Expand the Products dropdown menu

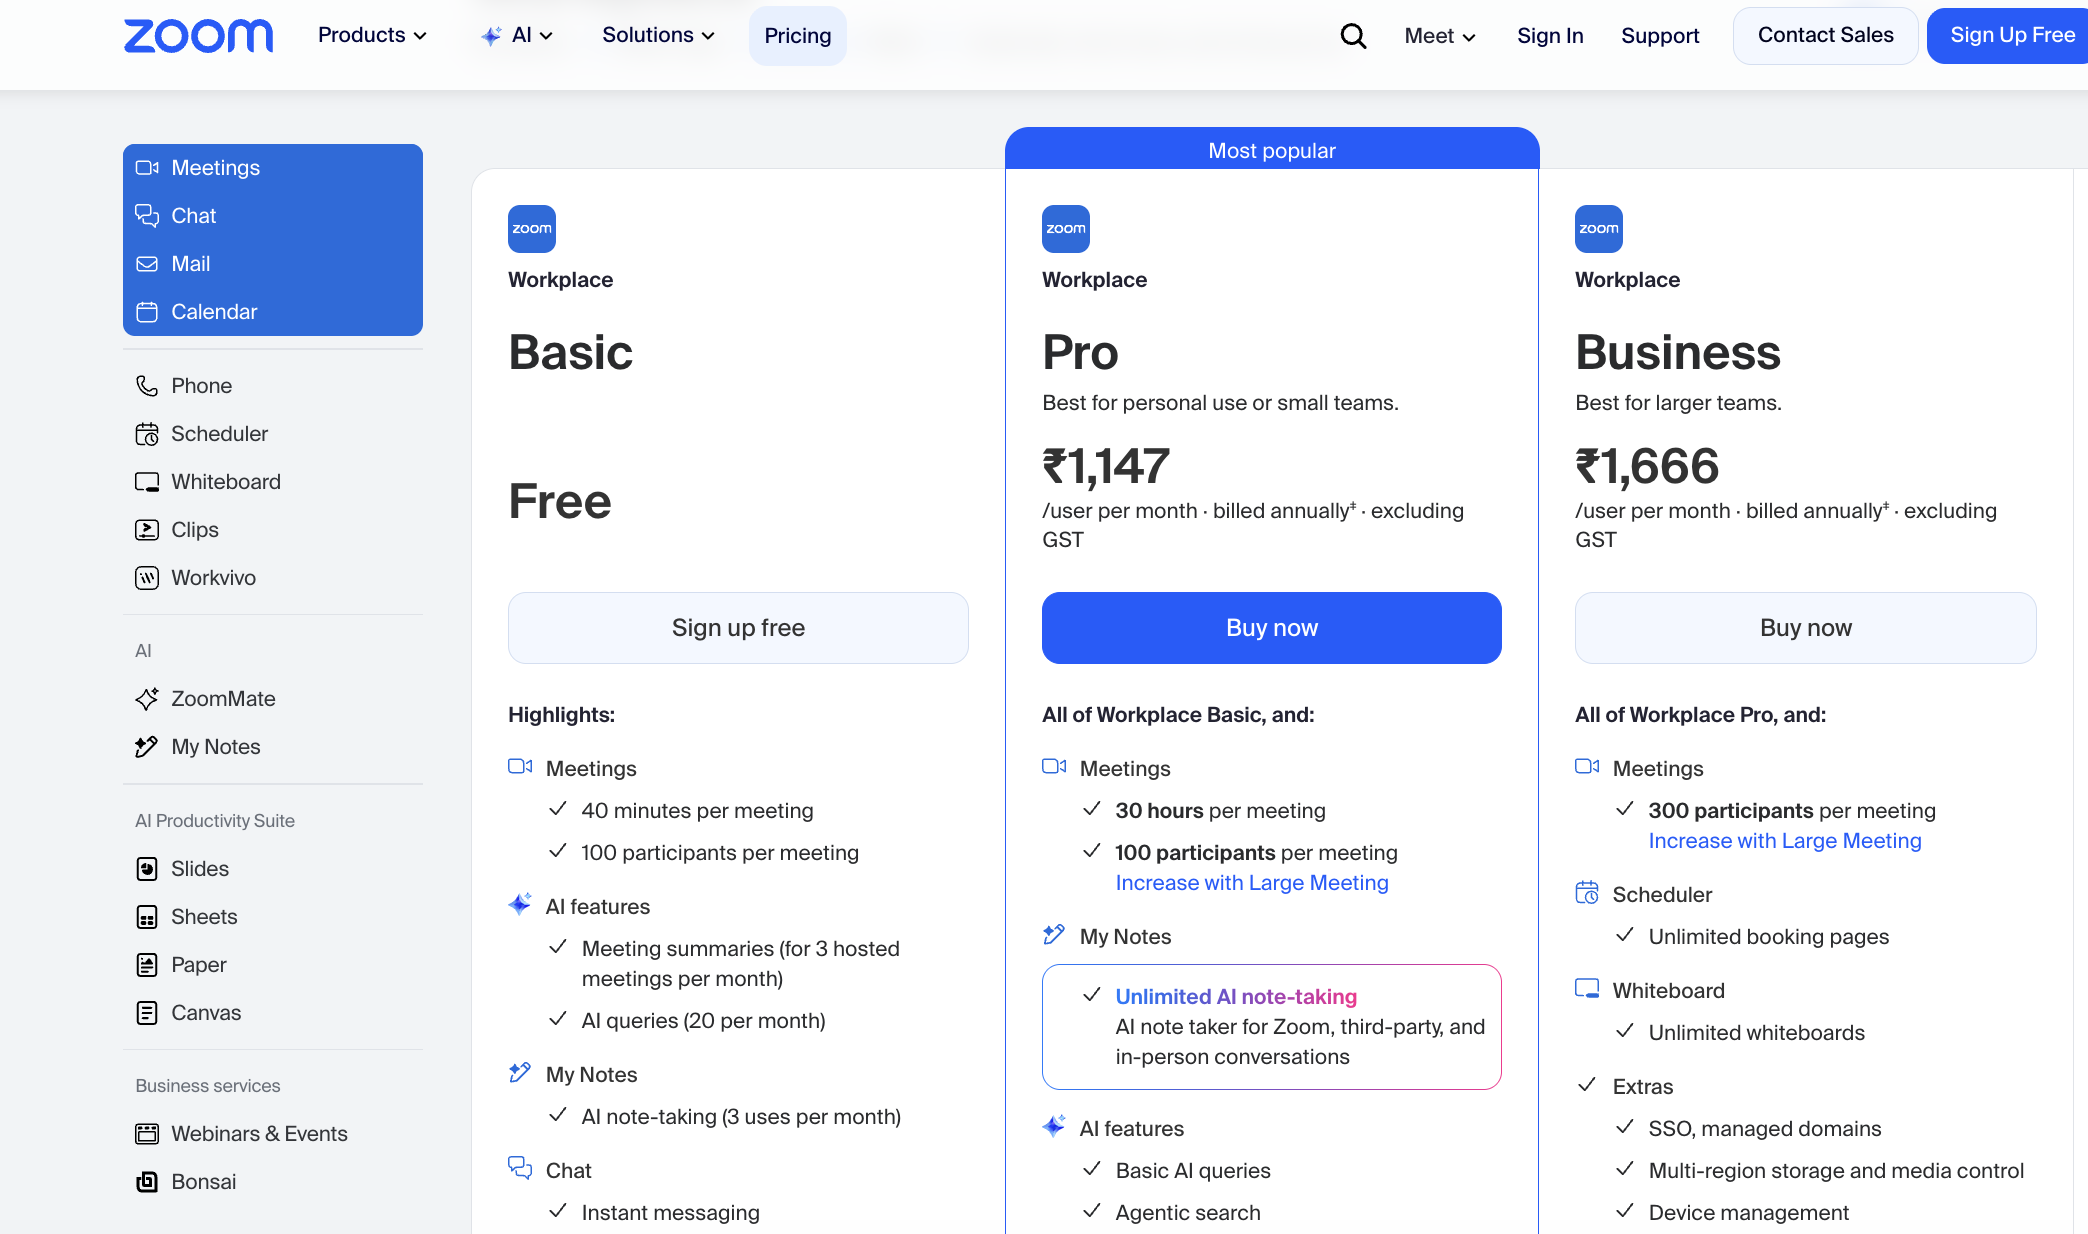pyautogui.click(x=372, y=35)
